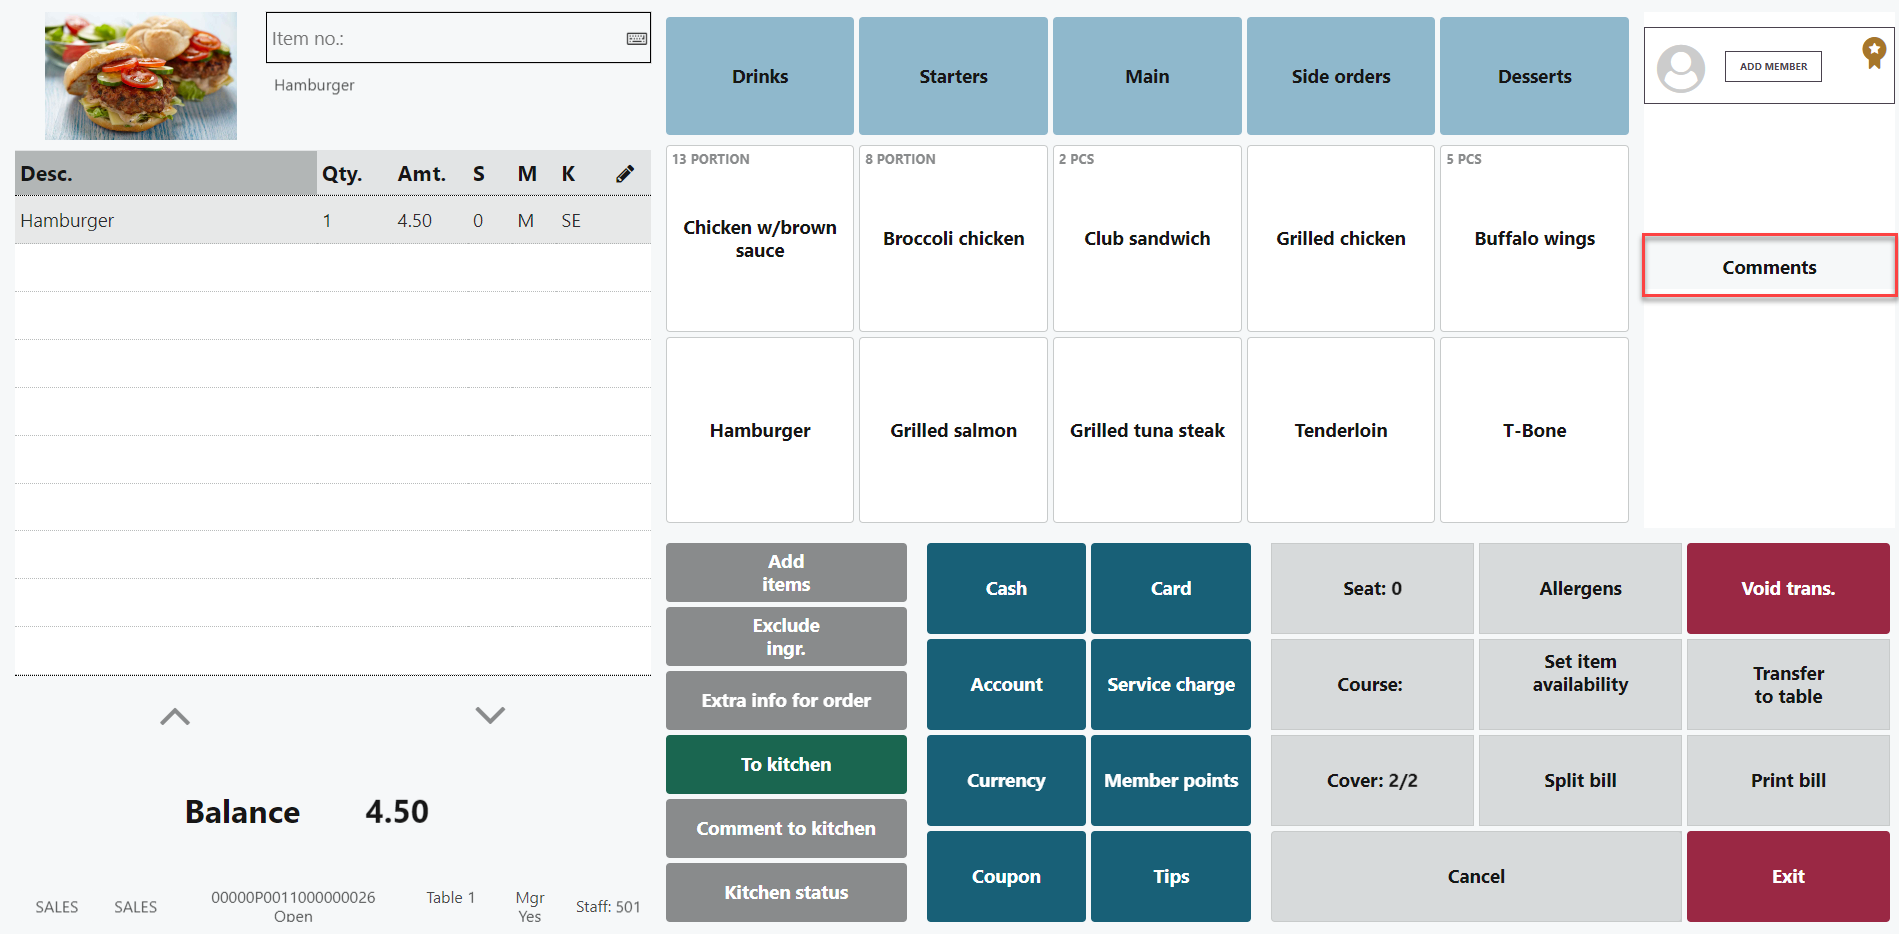
Task: Pay with Cash
Action: (x=1005, y=588)
